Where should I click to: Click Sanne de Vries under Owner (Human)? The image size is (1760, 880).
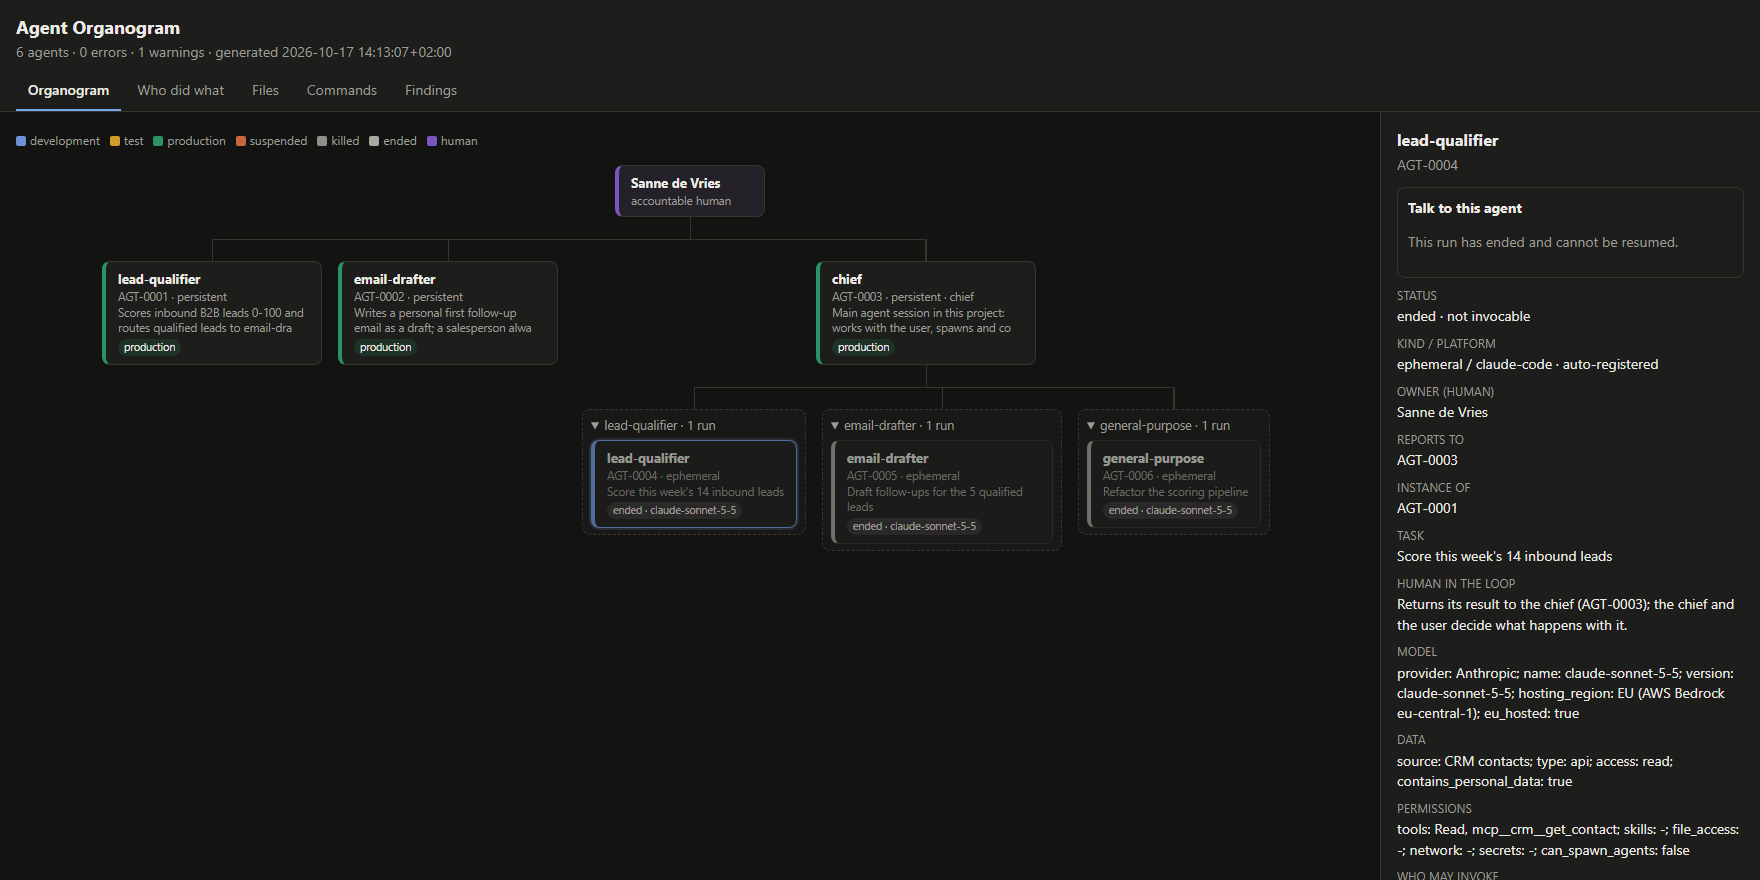1442,412
